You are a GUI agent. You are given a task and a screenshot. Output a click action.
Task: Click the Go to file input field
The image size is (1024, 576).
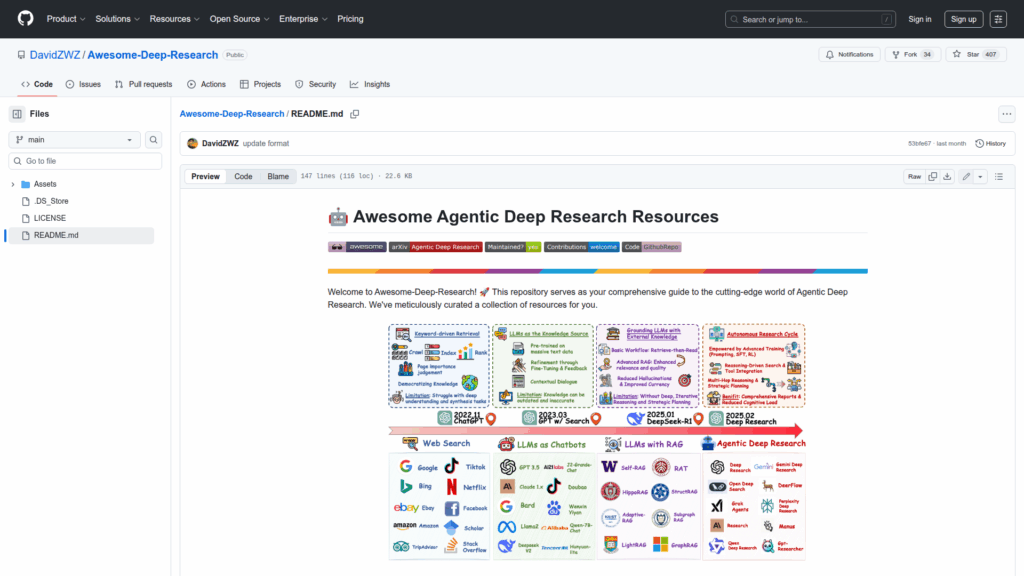[x=85, y=161]
